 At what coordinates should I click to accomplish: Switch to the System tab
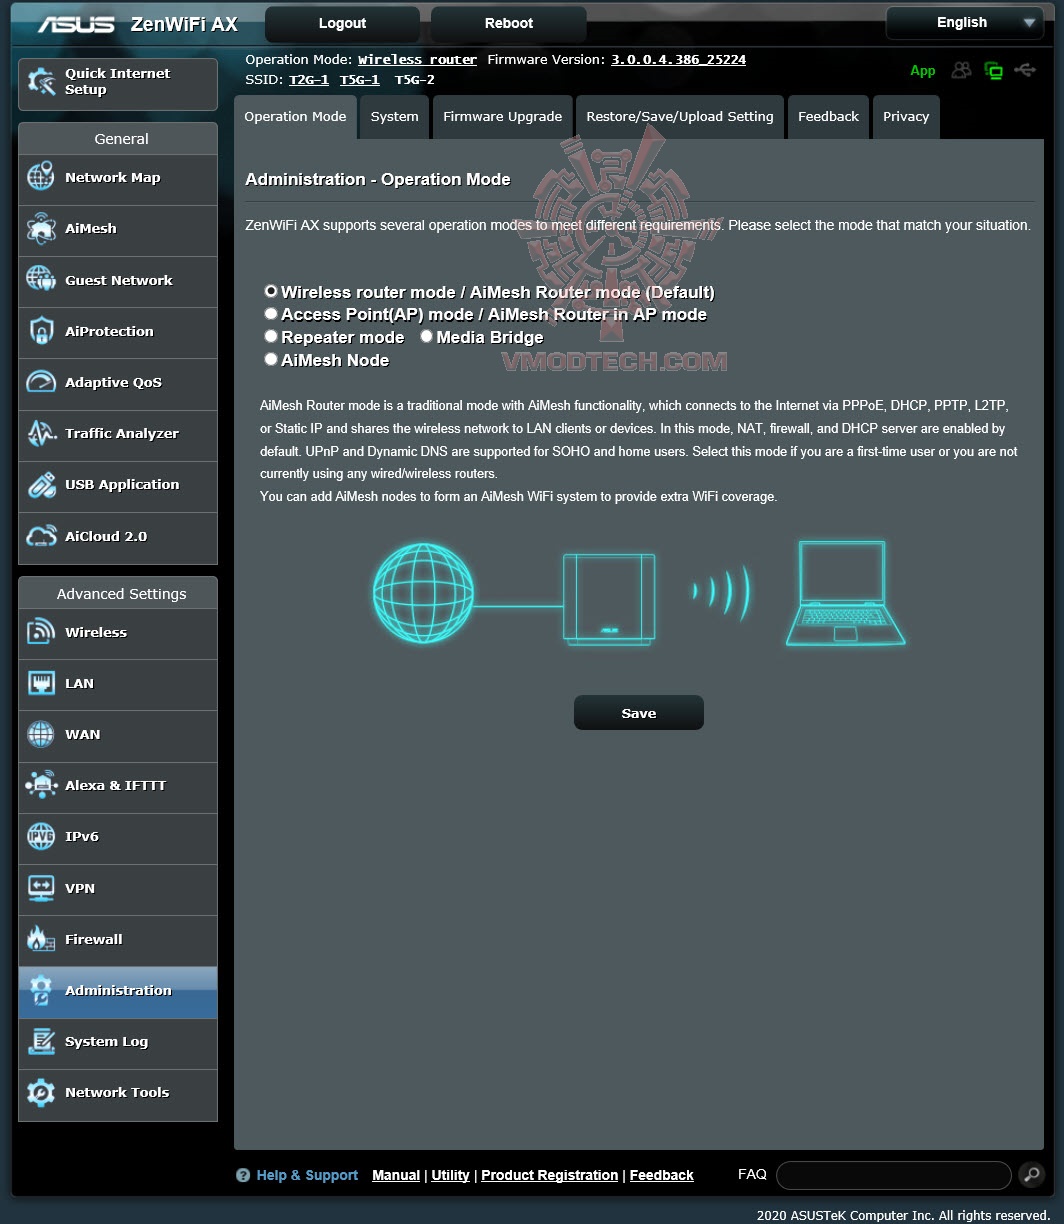[x=394, y=117]
